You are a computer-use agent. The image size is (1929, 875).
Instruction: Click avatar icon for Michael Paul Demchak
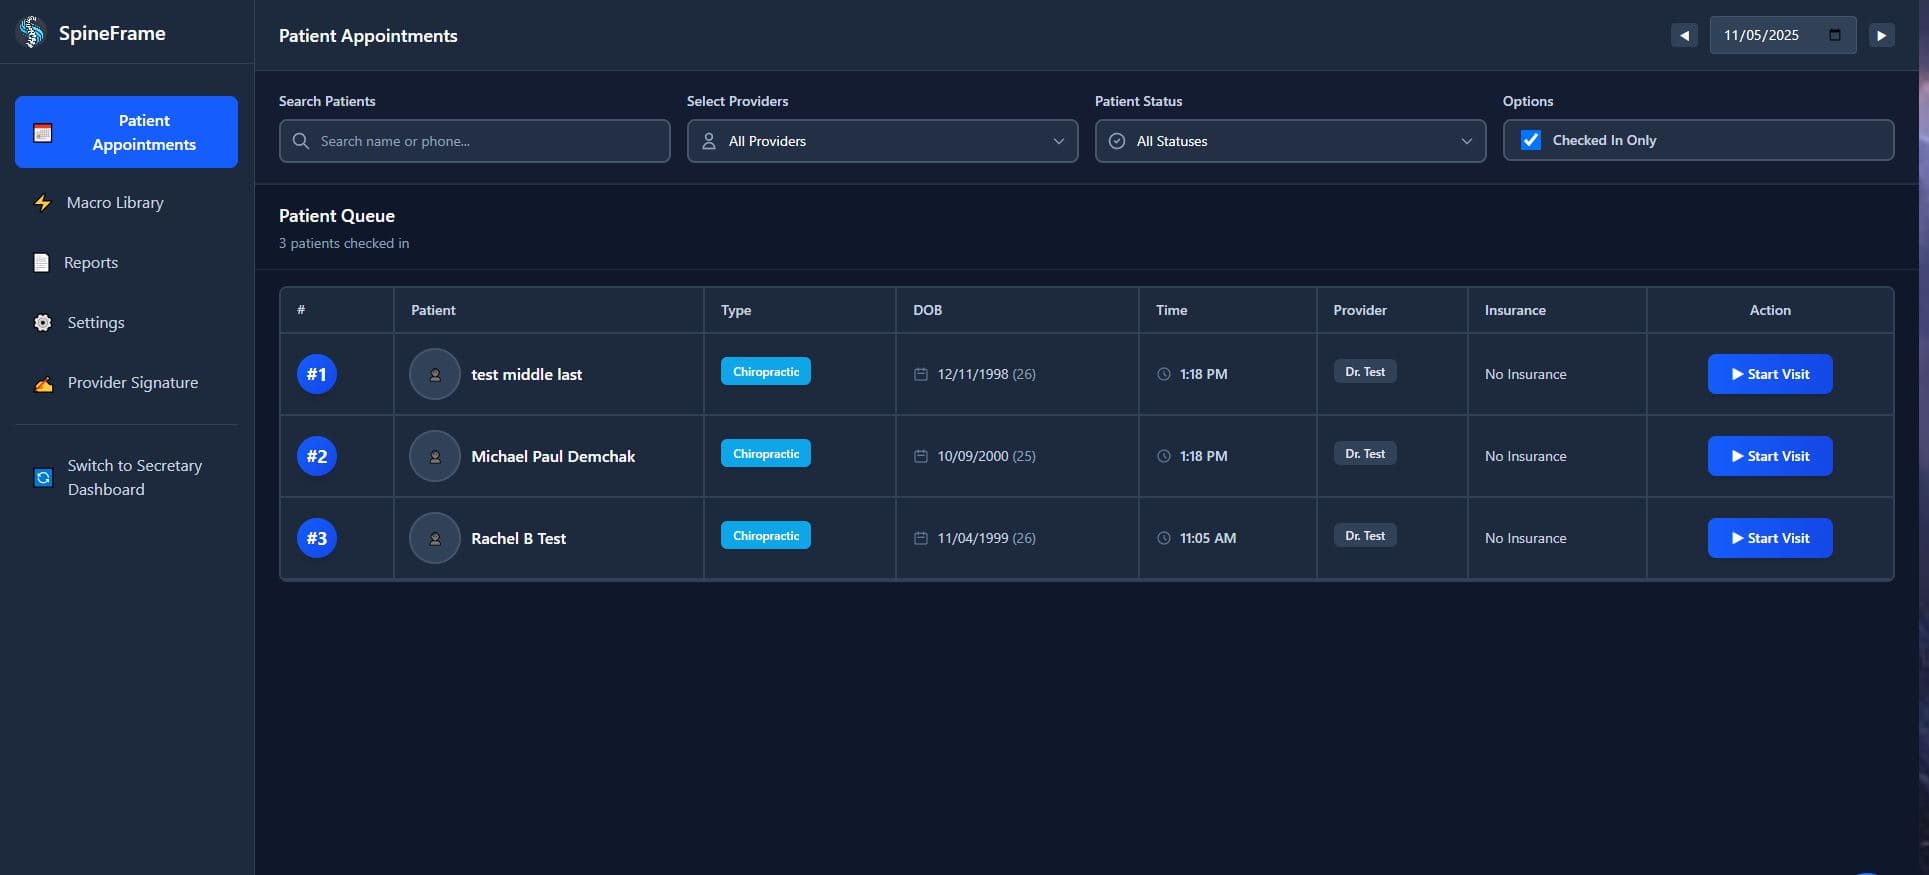pos(434,456)
